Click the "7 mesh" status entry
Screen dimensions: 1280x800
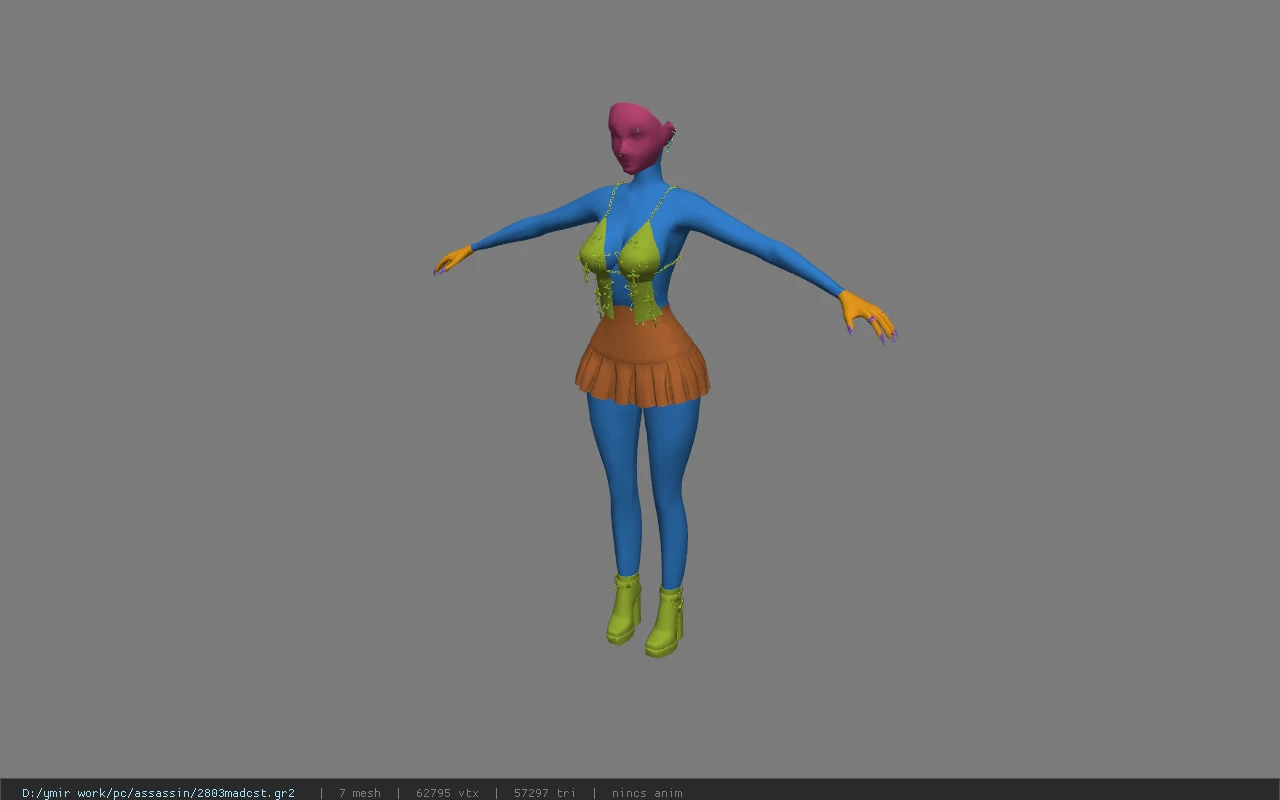(x=360, y=793)
